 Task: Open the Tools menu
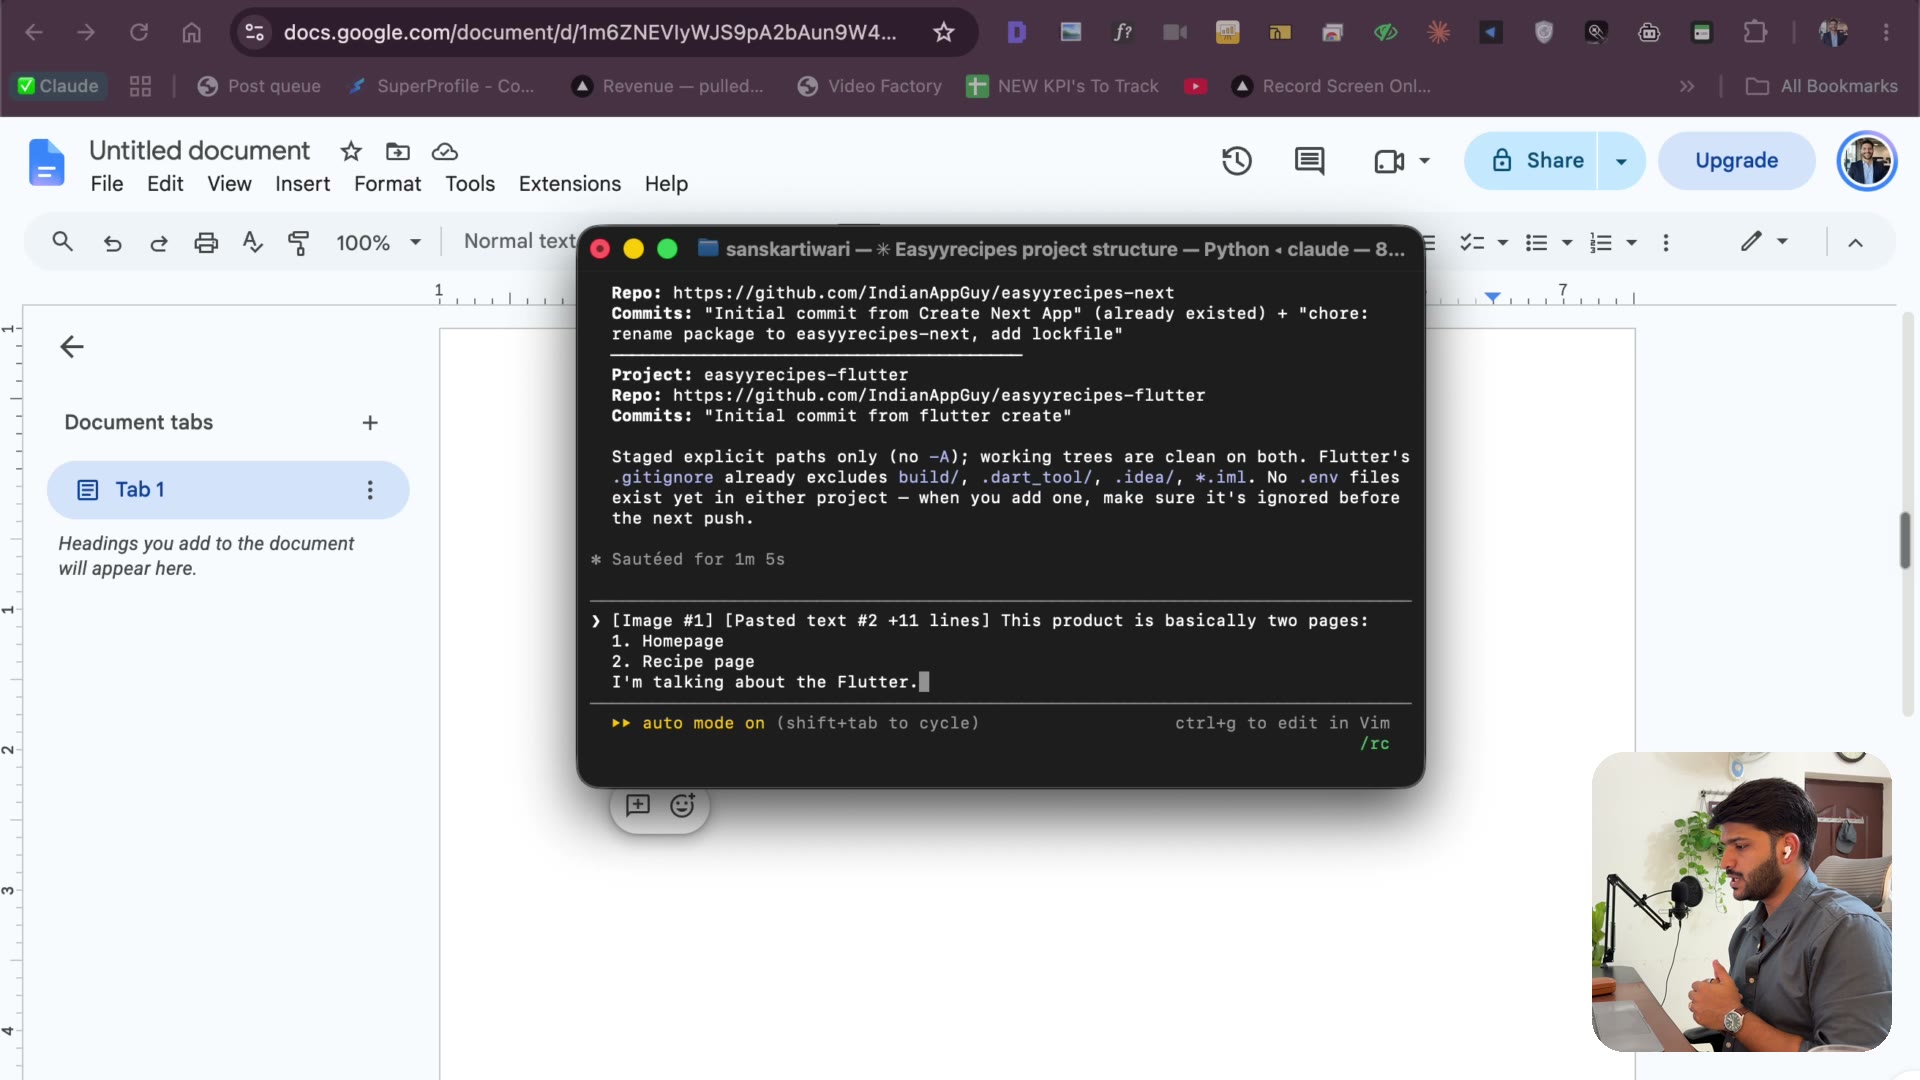[470, 184]
